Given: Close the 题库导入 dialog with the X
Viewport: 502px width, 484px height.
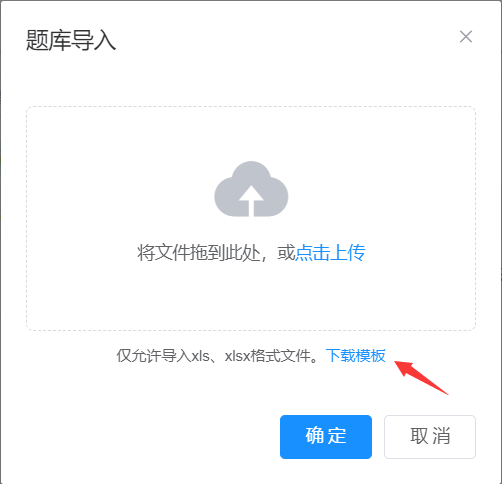Looking at the screenshot, I should (466, 37).
